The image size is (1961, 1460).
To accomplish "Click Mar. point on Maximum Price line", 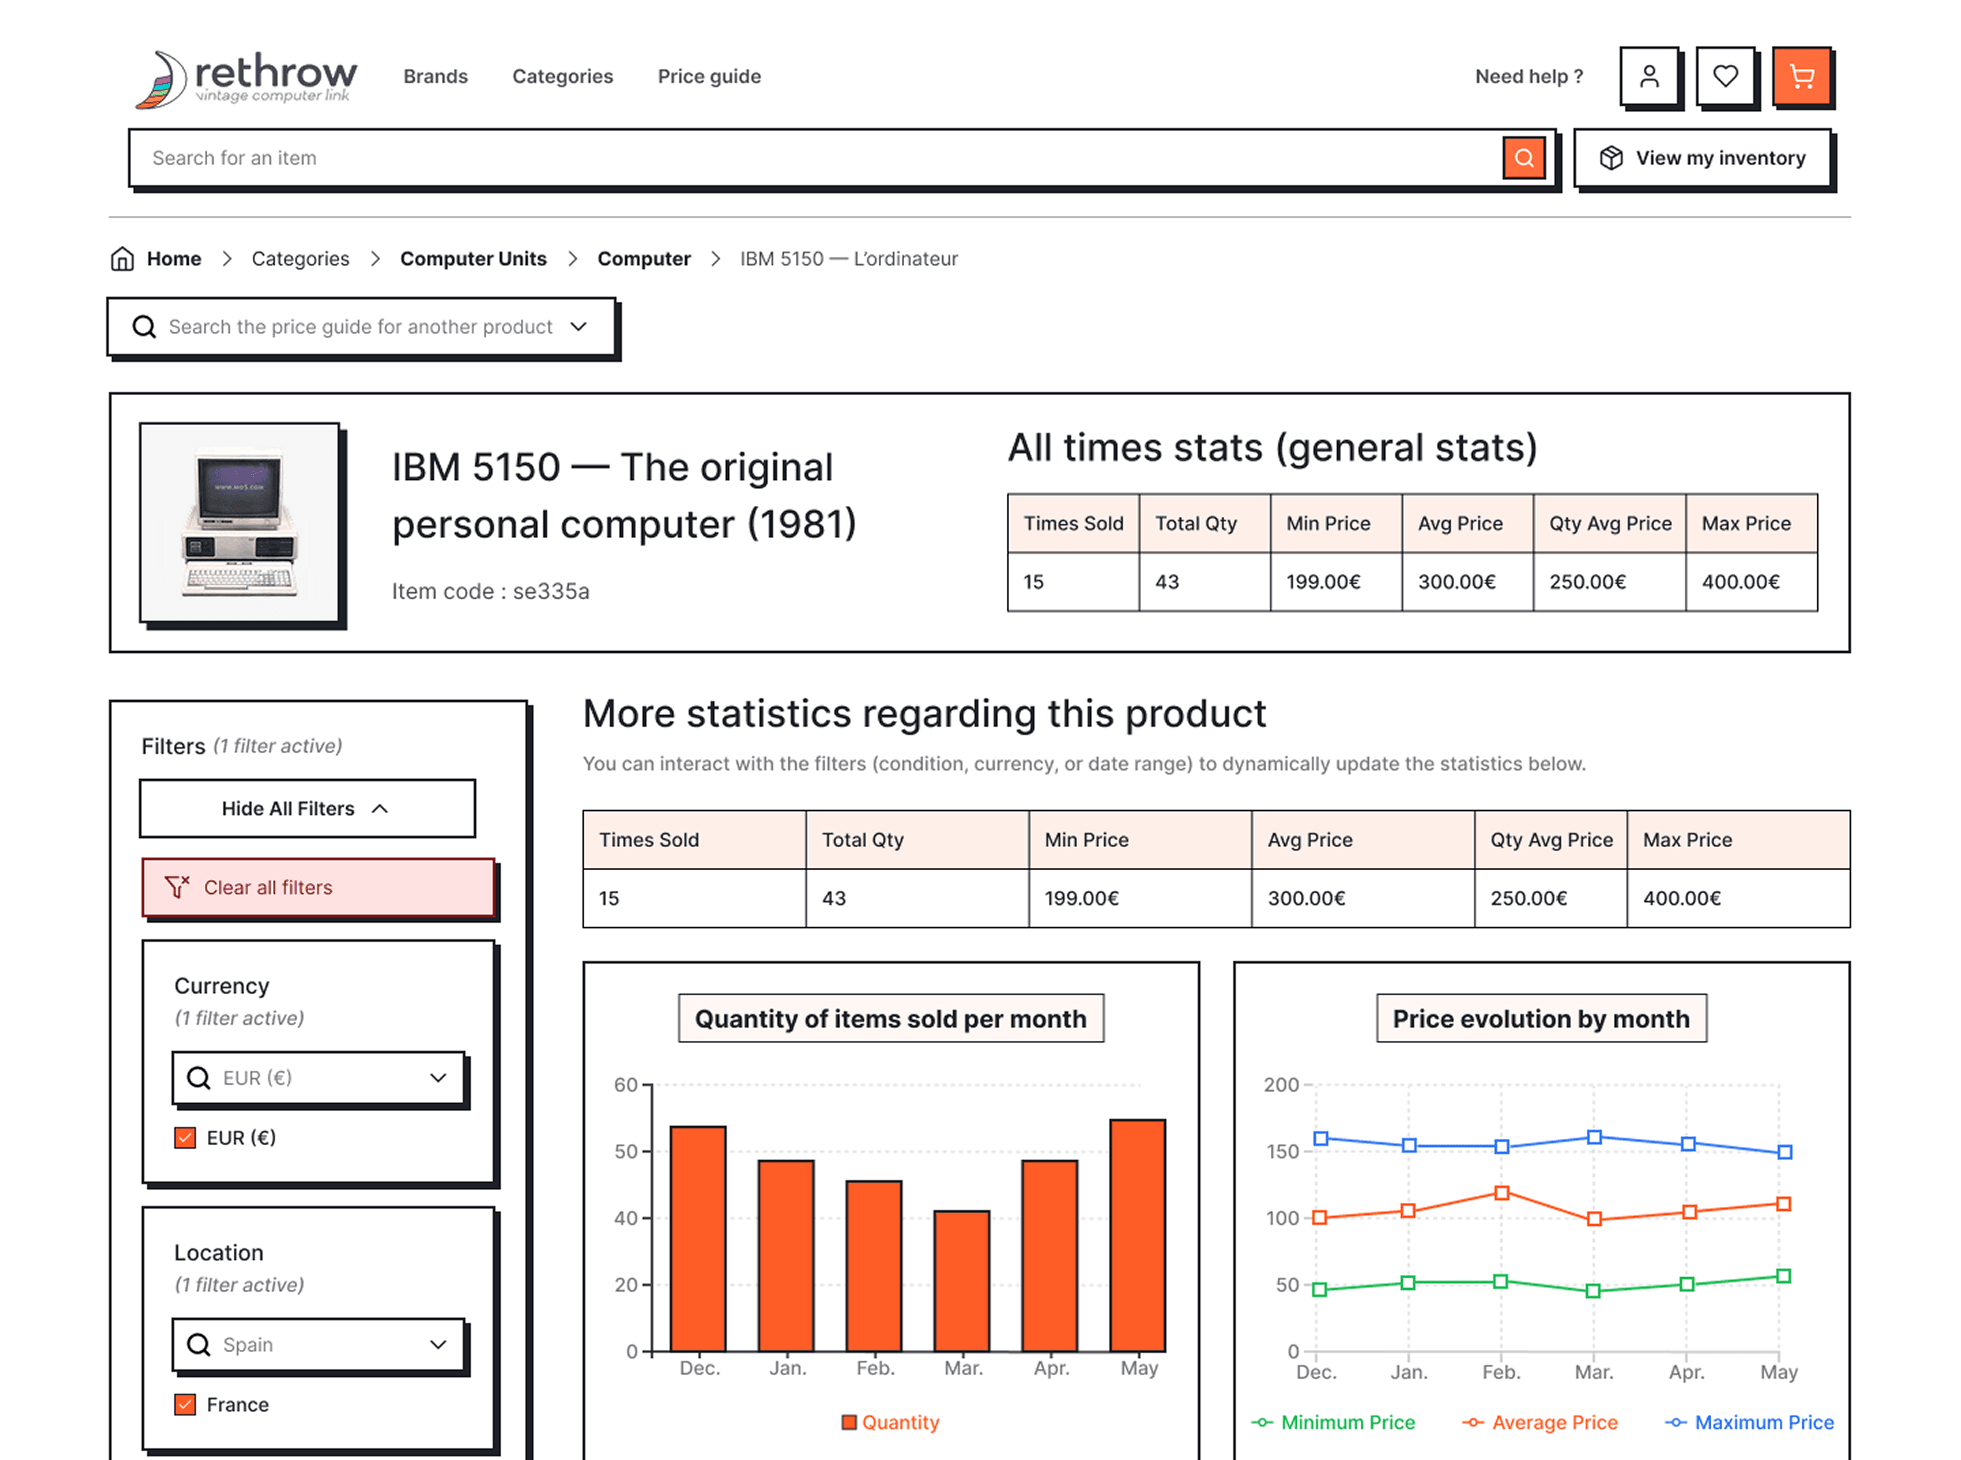I will point(1594,1137).
